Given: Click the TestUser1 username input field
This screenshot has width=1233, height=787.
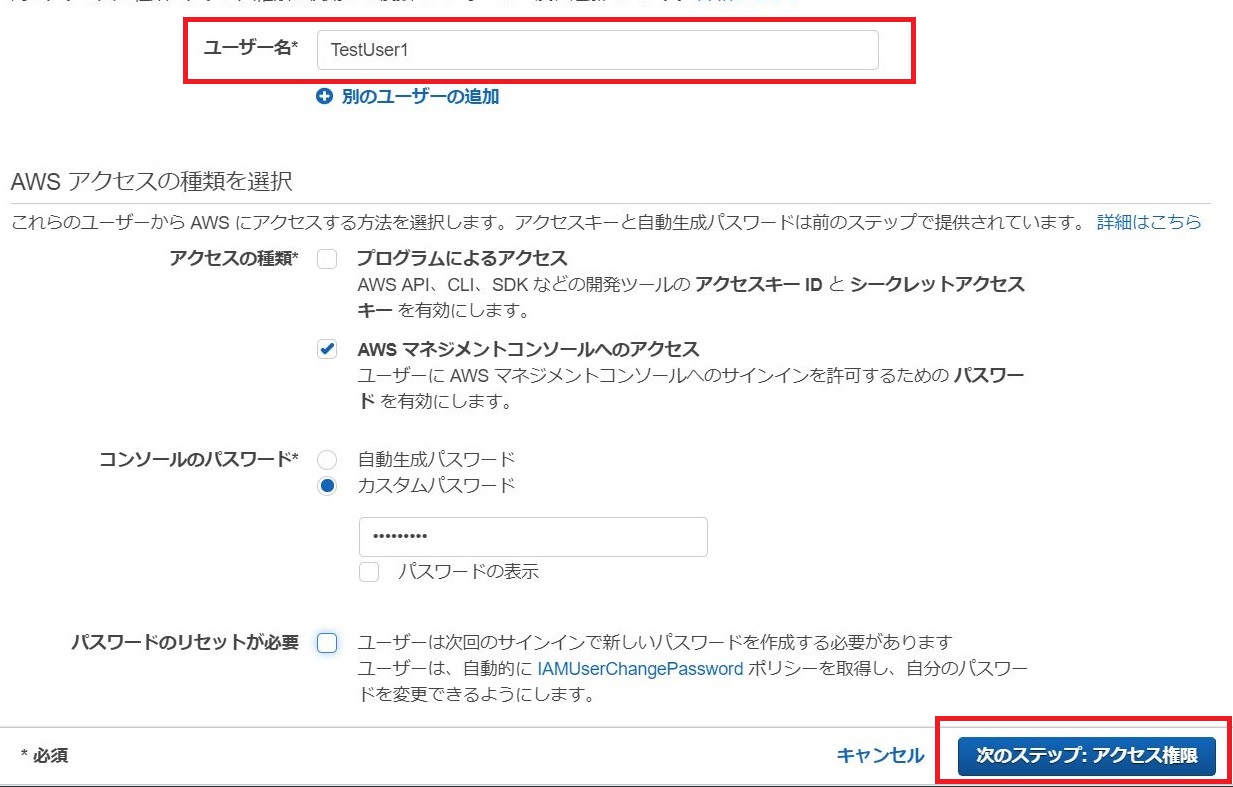Looking at the screenshot, I should (596, 49).
